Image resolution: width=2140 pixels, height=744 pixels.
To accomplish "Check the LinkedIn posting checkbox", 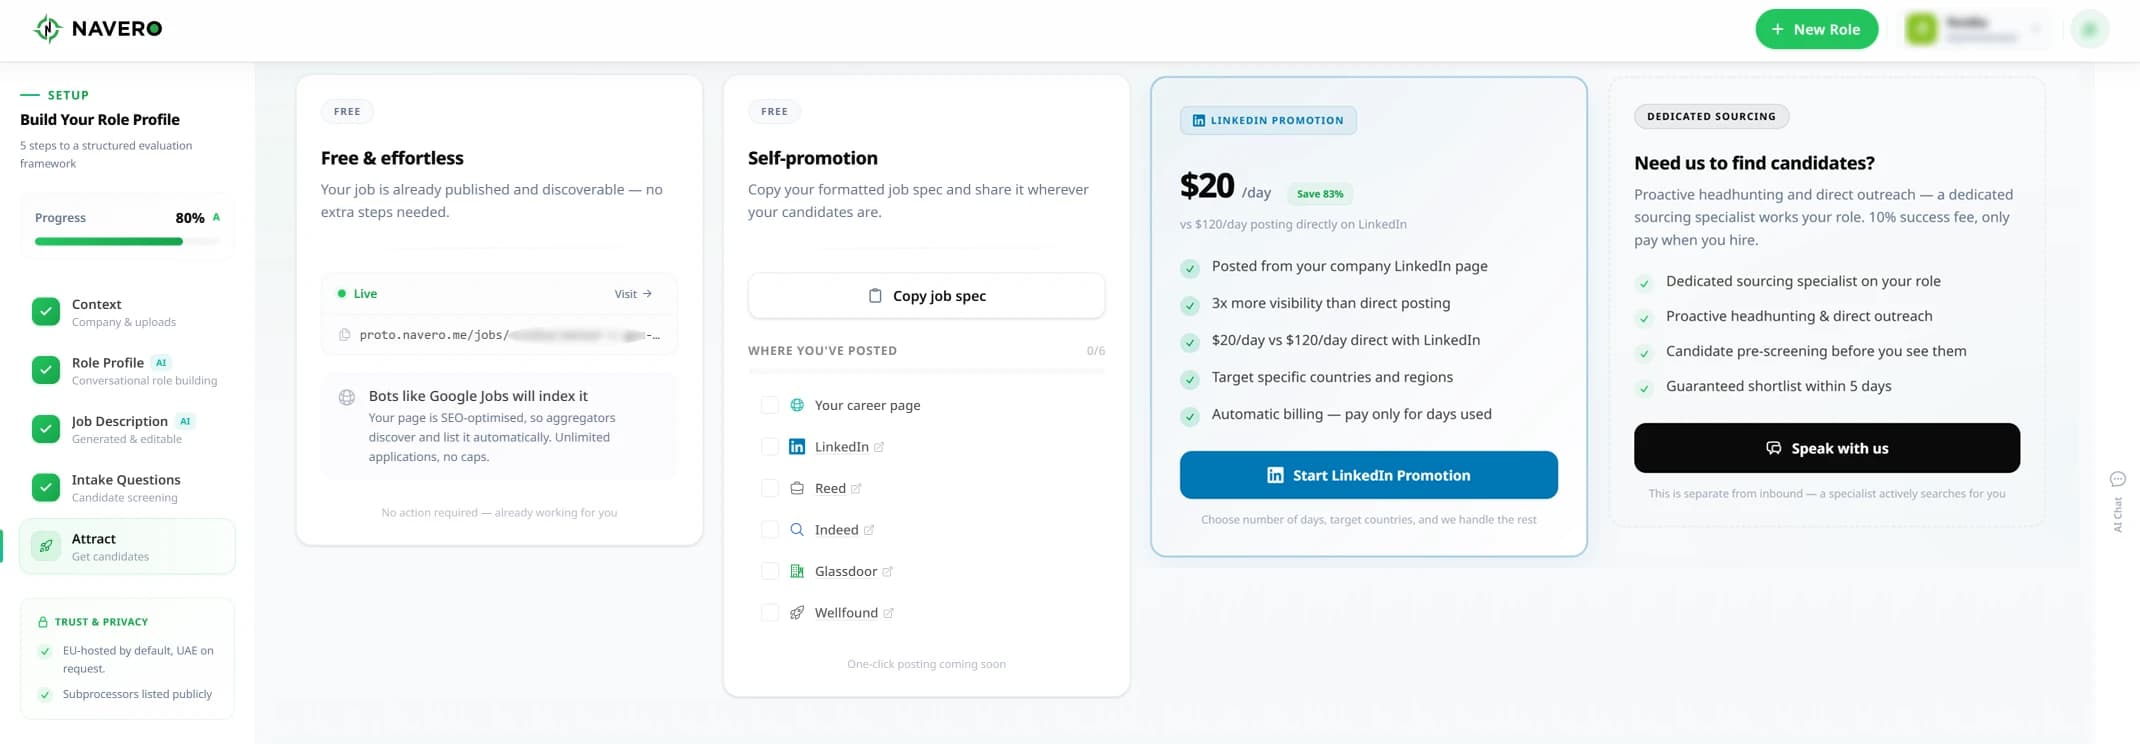I will pos(769,446).
